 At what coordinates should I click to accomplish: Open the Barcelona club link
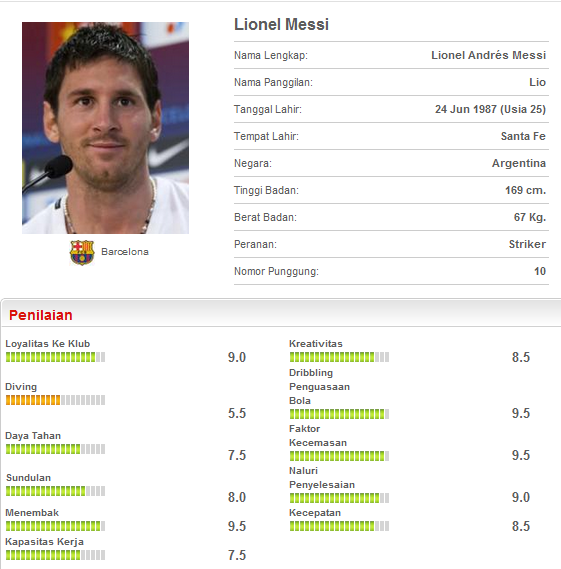(125, 251)
